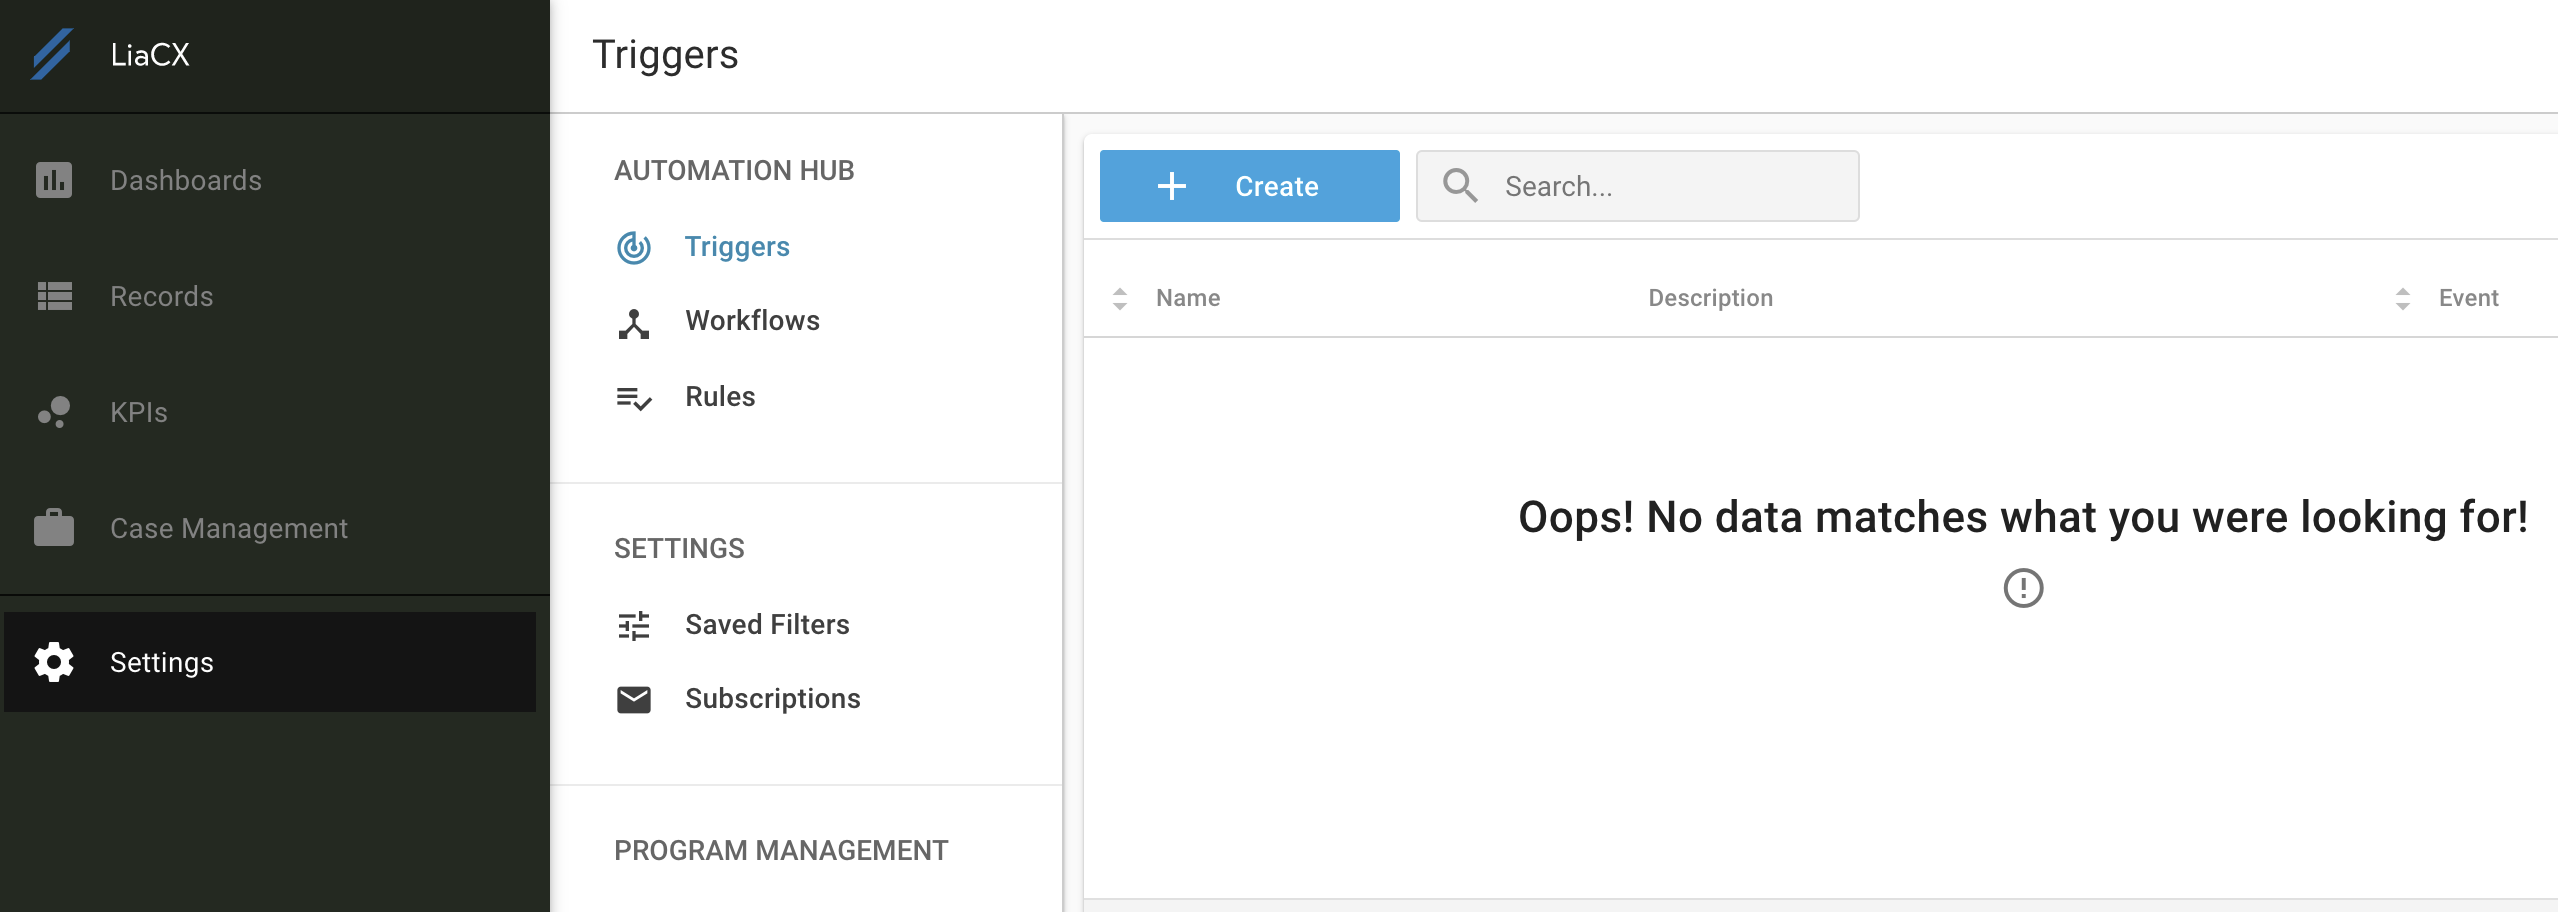
Task: Navigate to Case Management
Action: point(270,528)
